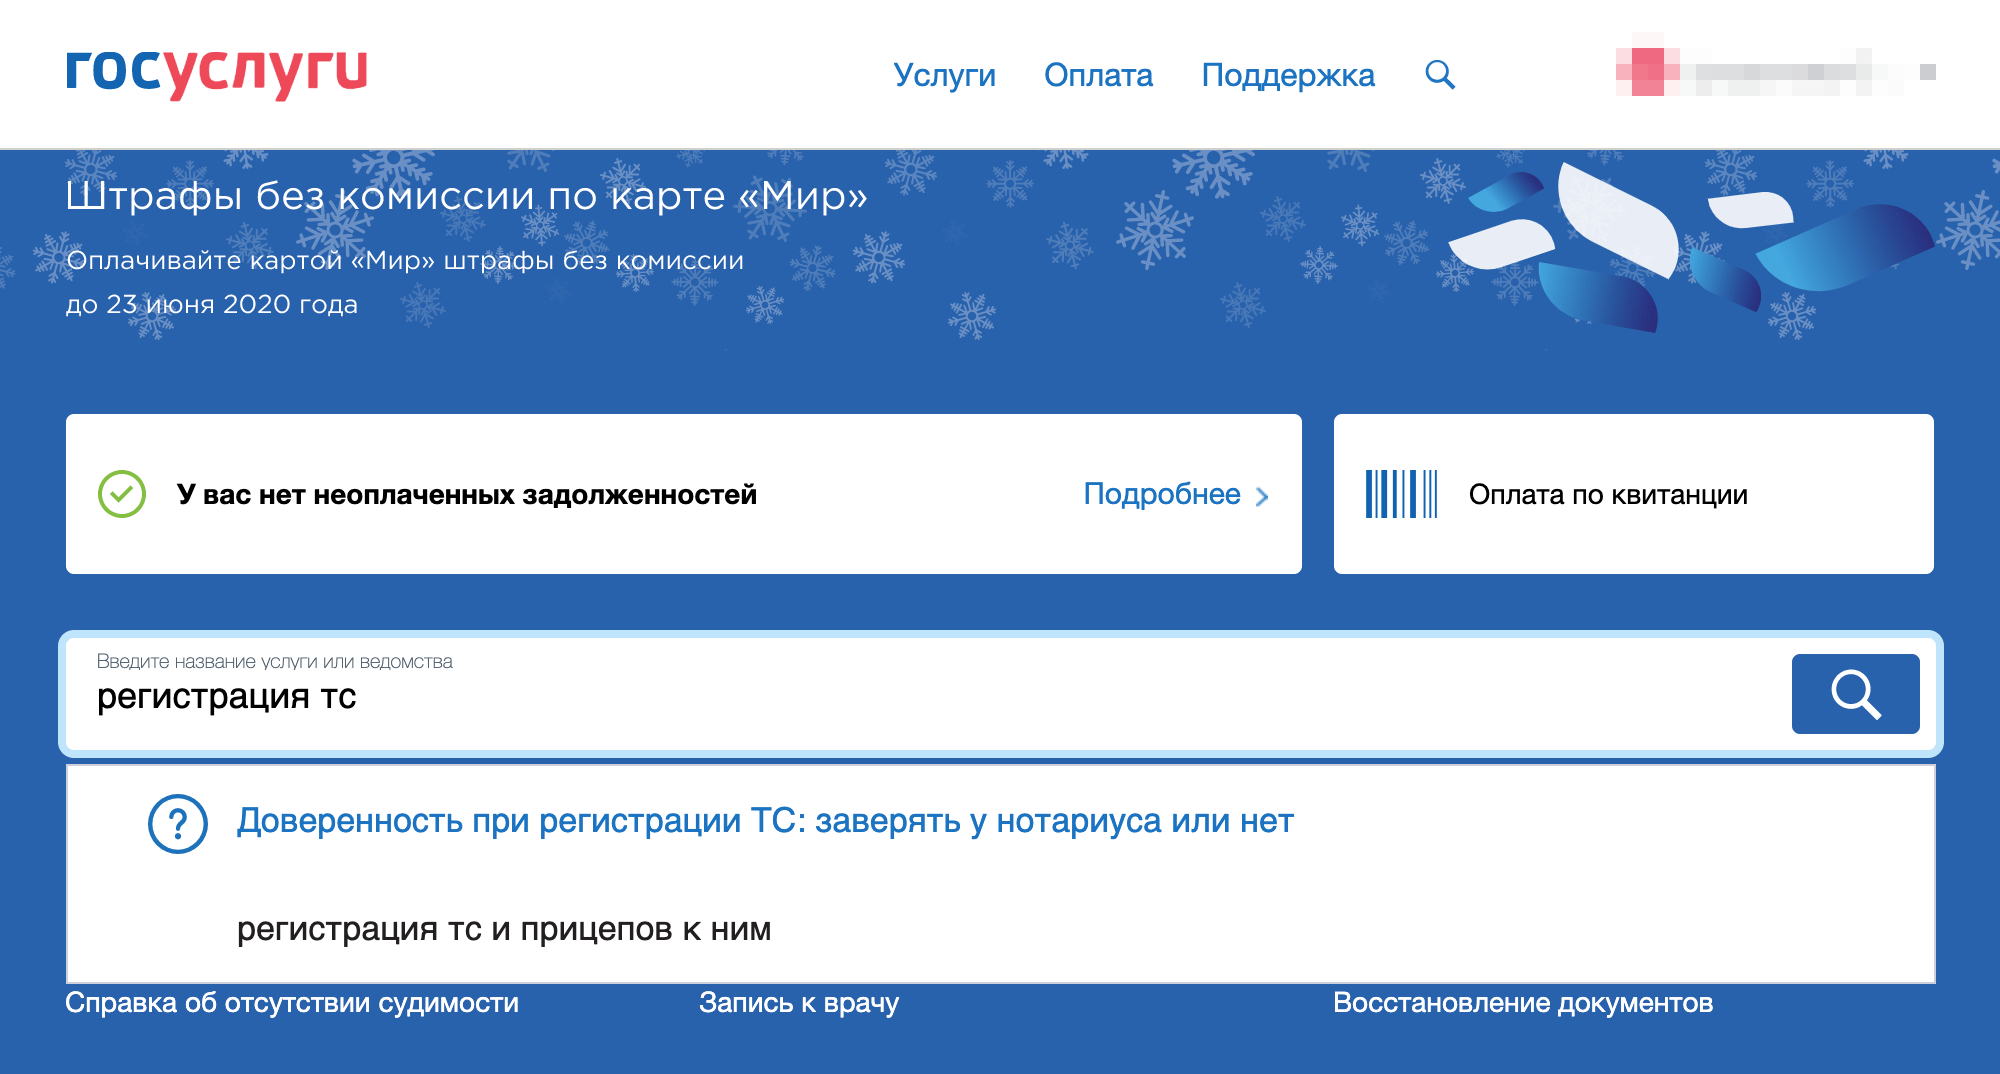
Task: Click inside the service search input field
Action: [x=600, y=695]
